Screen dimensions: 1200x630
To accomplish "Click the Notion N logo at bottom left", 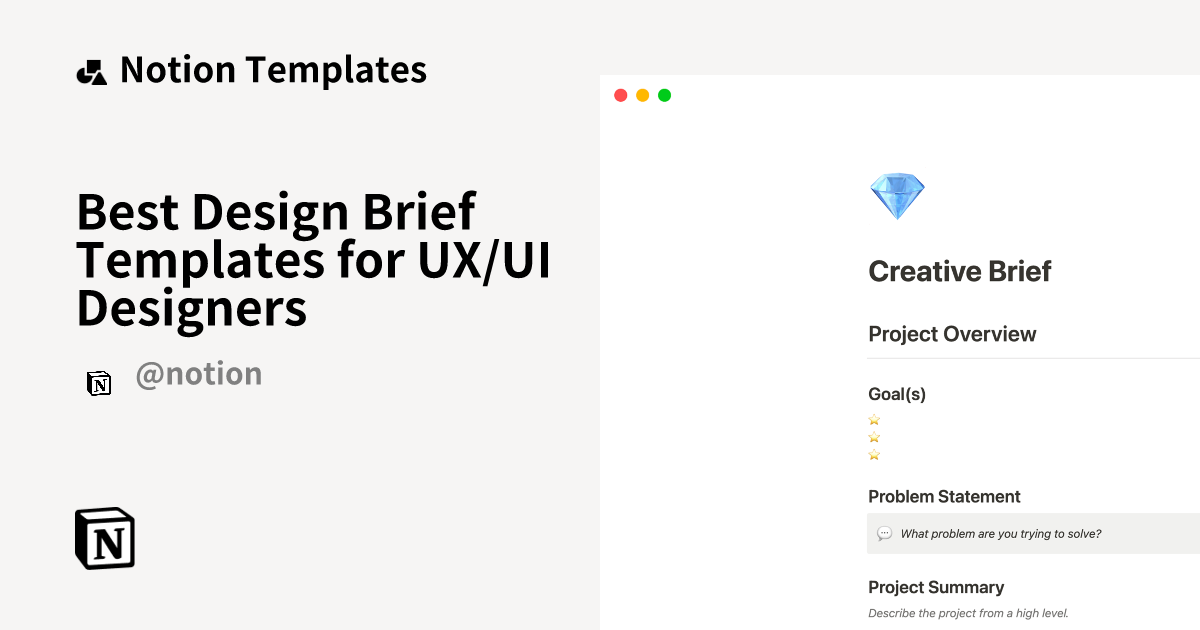I will [x=104, y=538].
